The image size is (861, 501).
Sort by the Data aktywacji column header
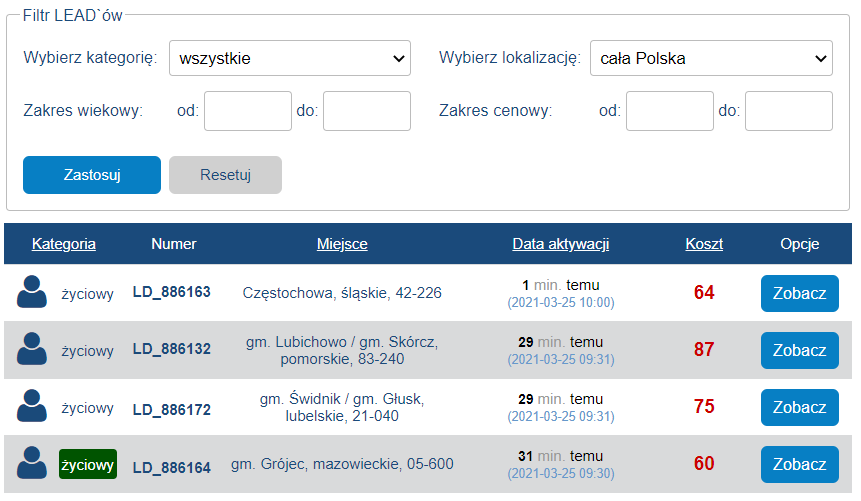(561, 244)
